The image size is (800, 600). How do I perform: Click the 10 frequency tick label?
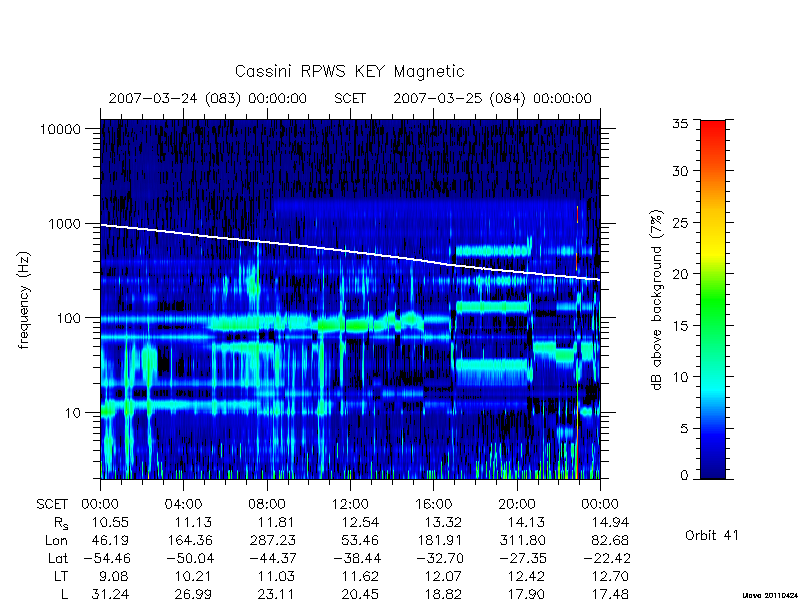pos(73,413)
